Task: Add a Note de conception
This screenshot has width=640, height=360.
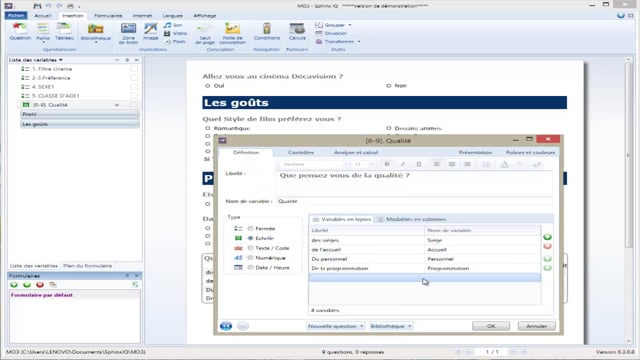Action: [233, 33]
